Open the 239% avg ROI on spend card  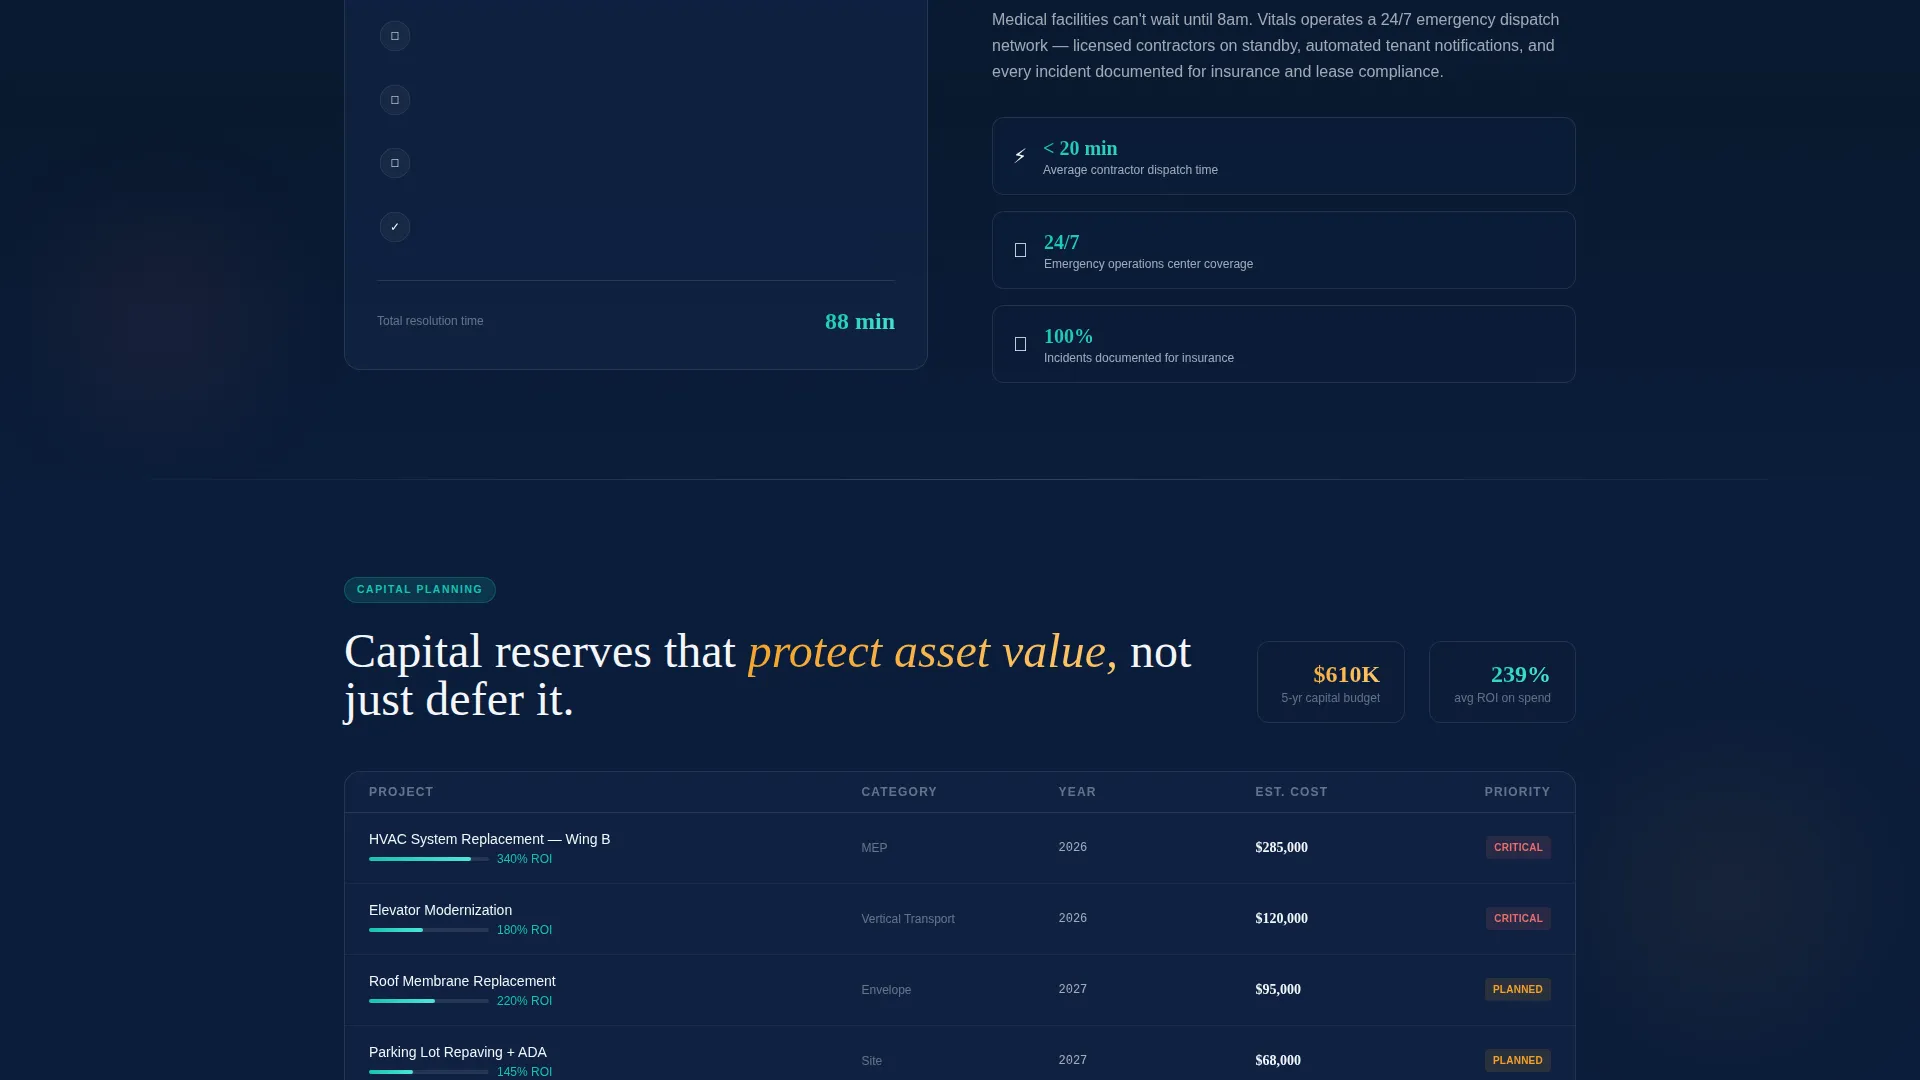tap(1502, 682)
